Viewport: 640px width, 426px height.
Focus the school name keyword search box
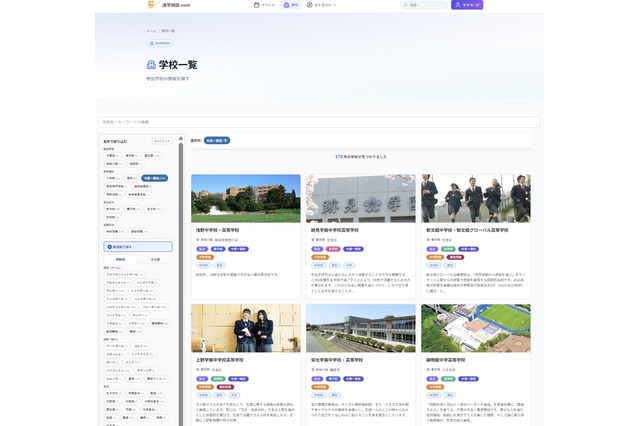(319, 122)
